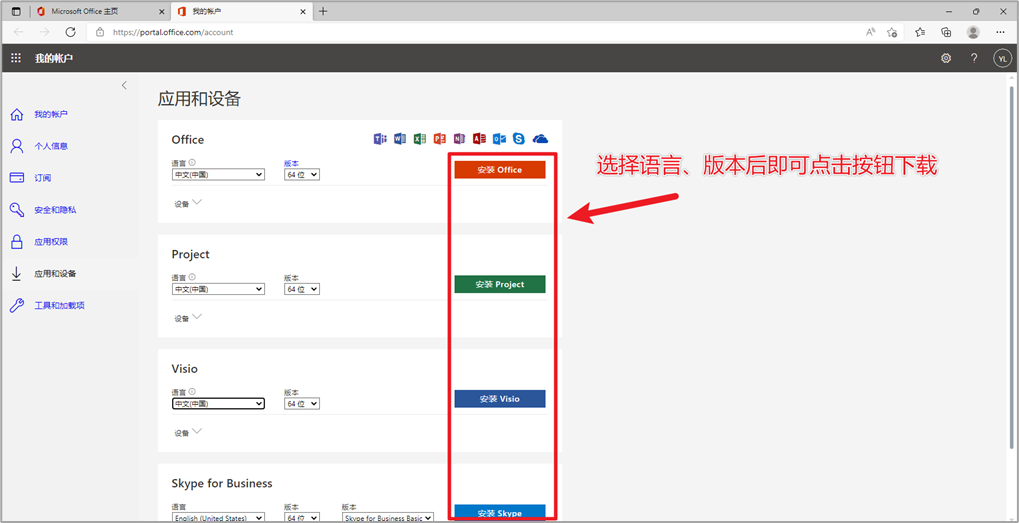Open the browser favorites star icon

coord(919,32)
